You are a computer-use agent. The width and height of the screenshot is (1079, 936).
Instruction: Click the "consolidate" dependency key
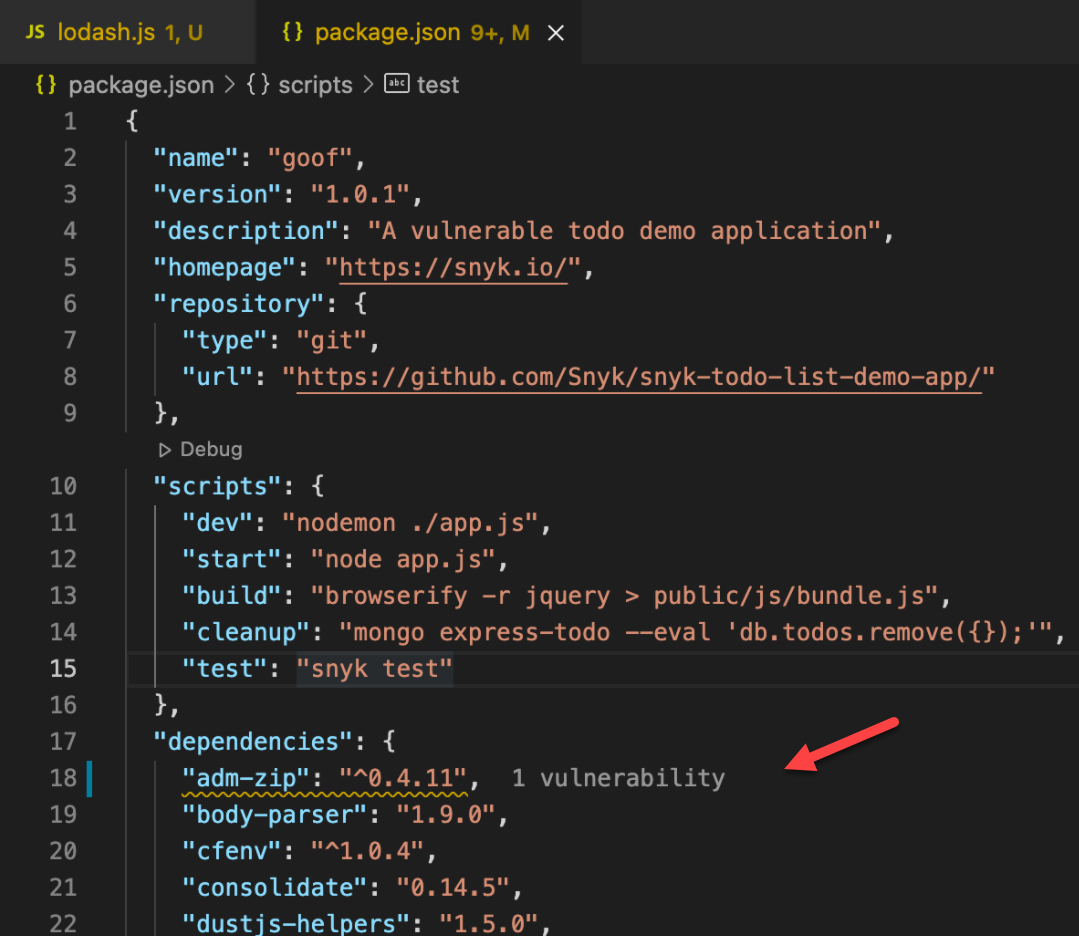point(275,887)
